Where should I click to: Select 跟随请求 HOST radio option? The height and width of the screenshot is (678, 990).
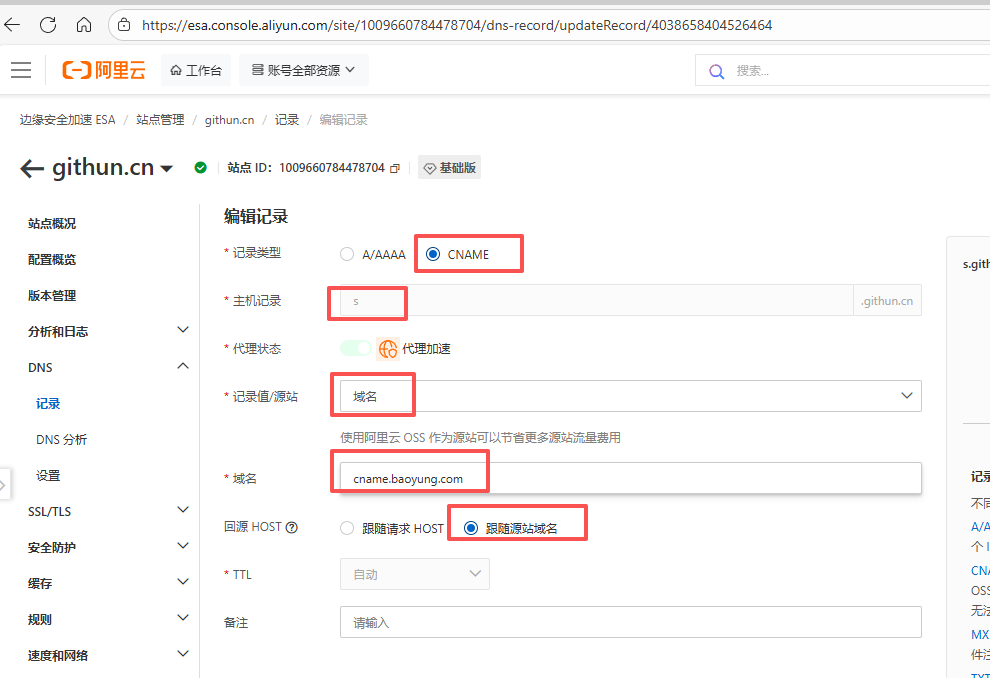point(348,528)
